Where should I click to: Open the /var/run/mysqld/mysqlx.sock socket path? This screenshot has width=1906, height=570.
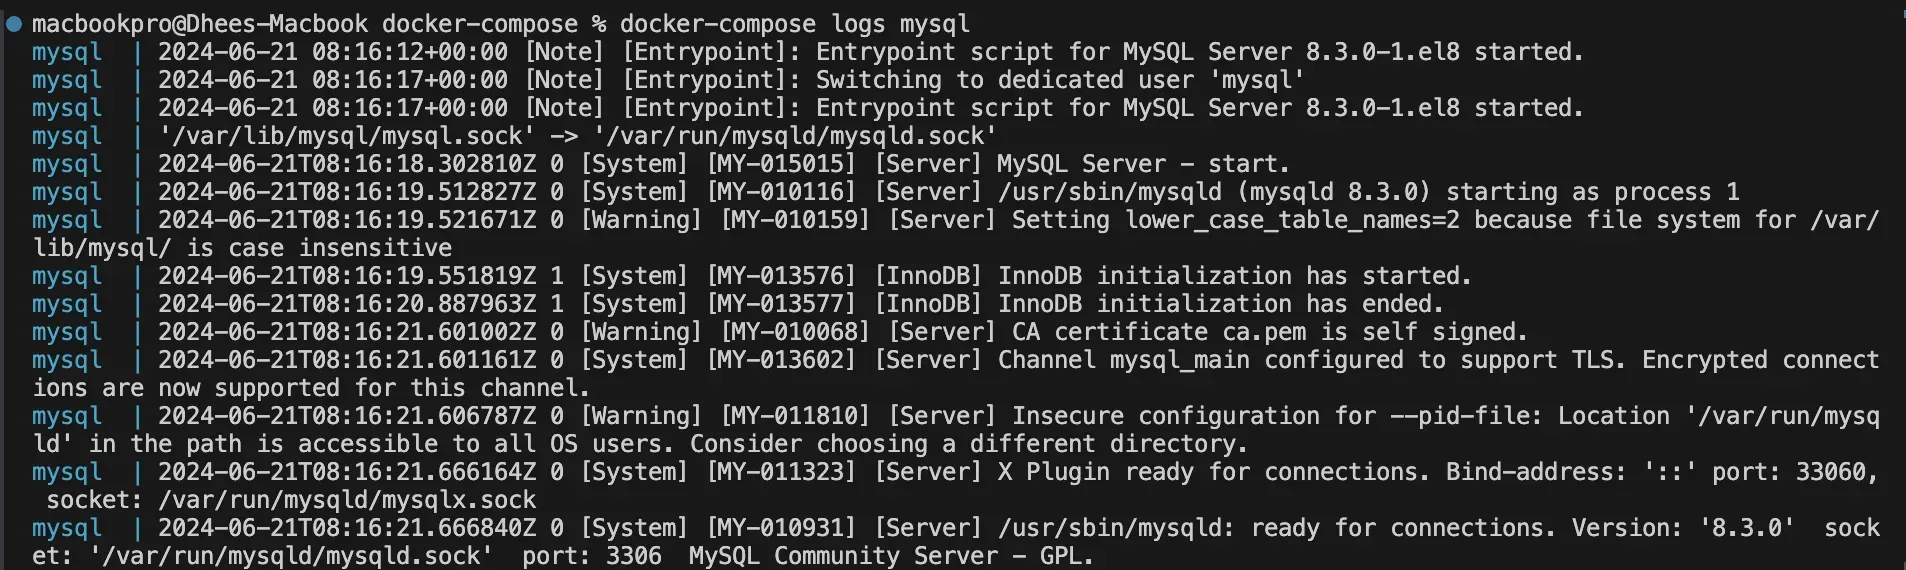pos(347,499)
